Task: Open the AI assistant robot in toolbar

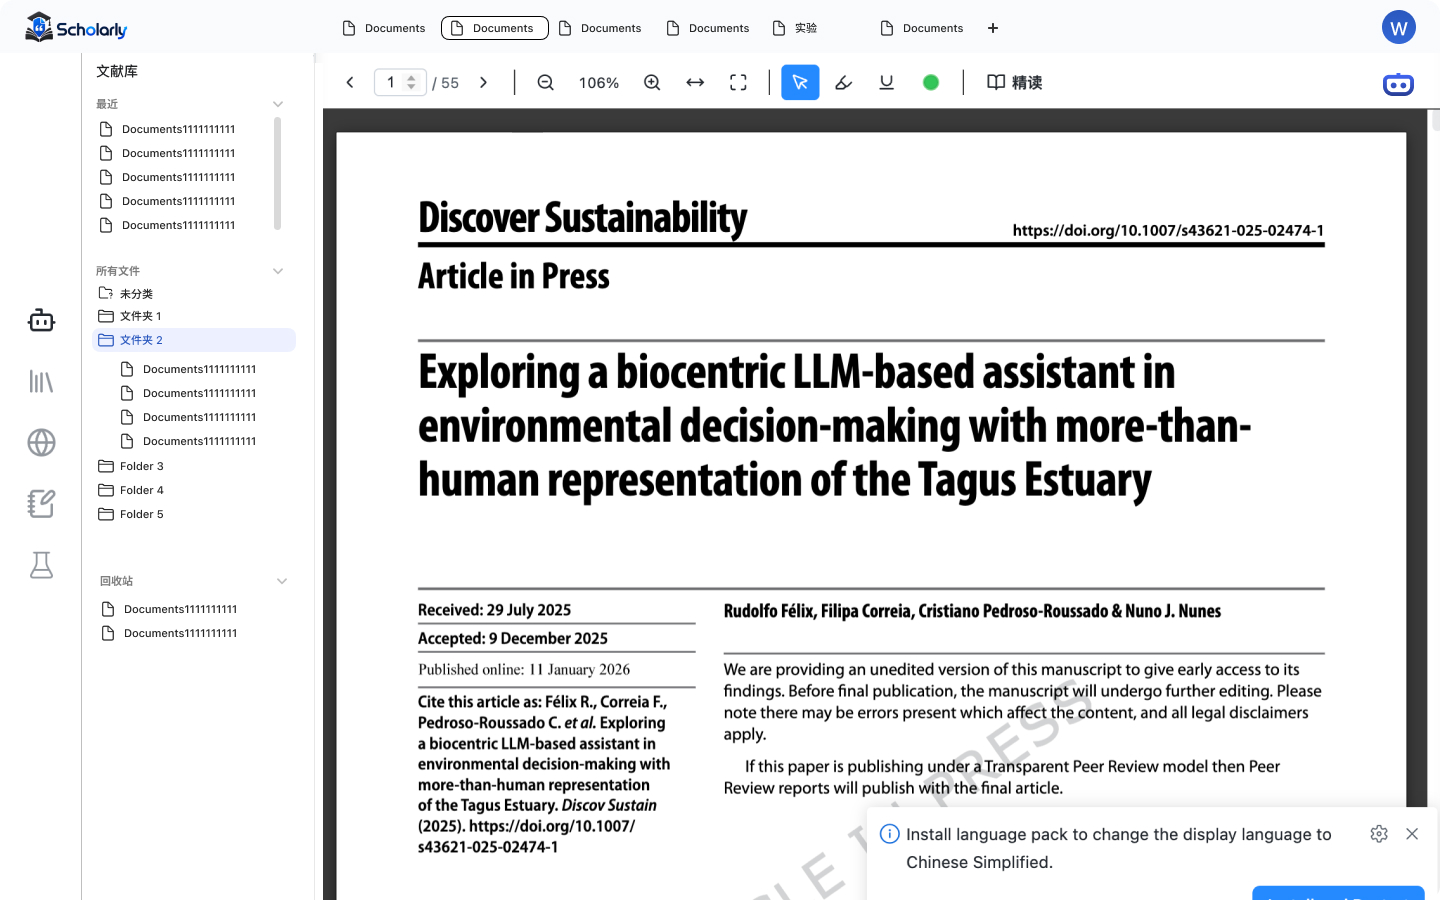Action: click(1398, 84)
